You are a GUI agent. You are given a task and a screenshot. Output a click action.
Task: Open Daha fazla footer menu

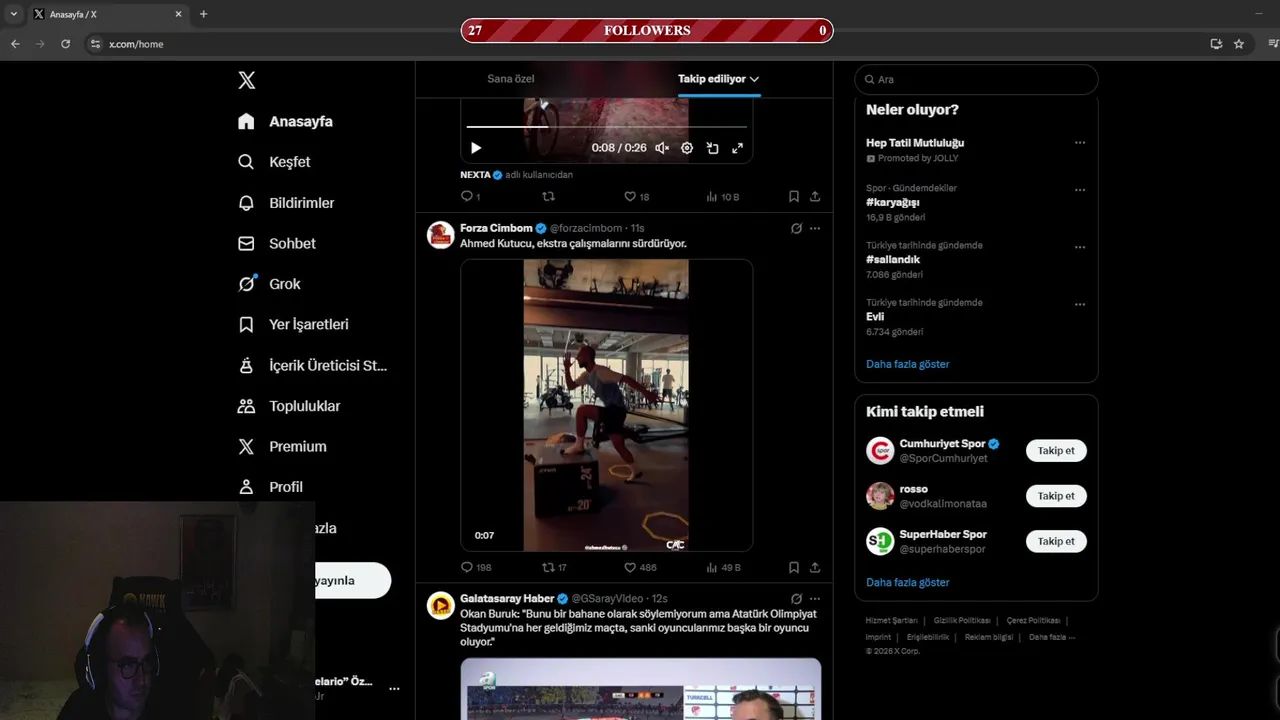coord(1052,637)
